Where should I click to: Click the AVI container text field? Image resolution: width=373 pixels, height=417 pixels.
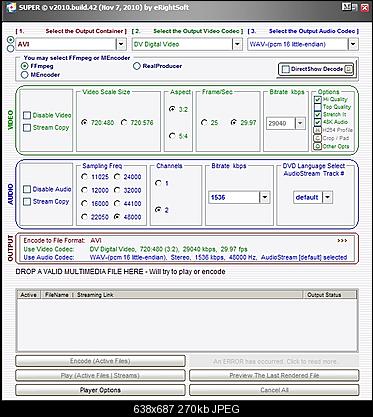click(66, 44)
